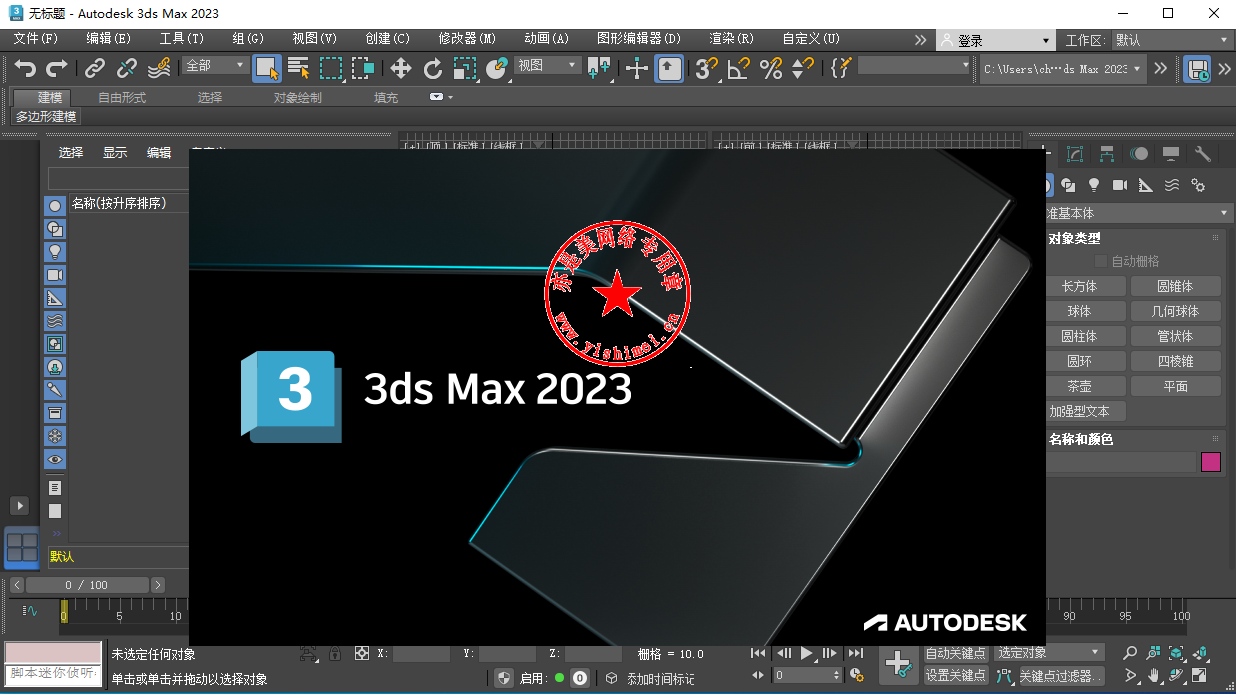Select the Link (chain) tool

click(95, 68)
